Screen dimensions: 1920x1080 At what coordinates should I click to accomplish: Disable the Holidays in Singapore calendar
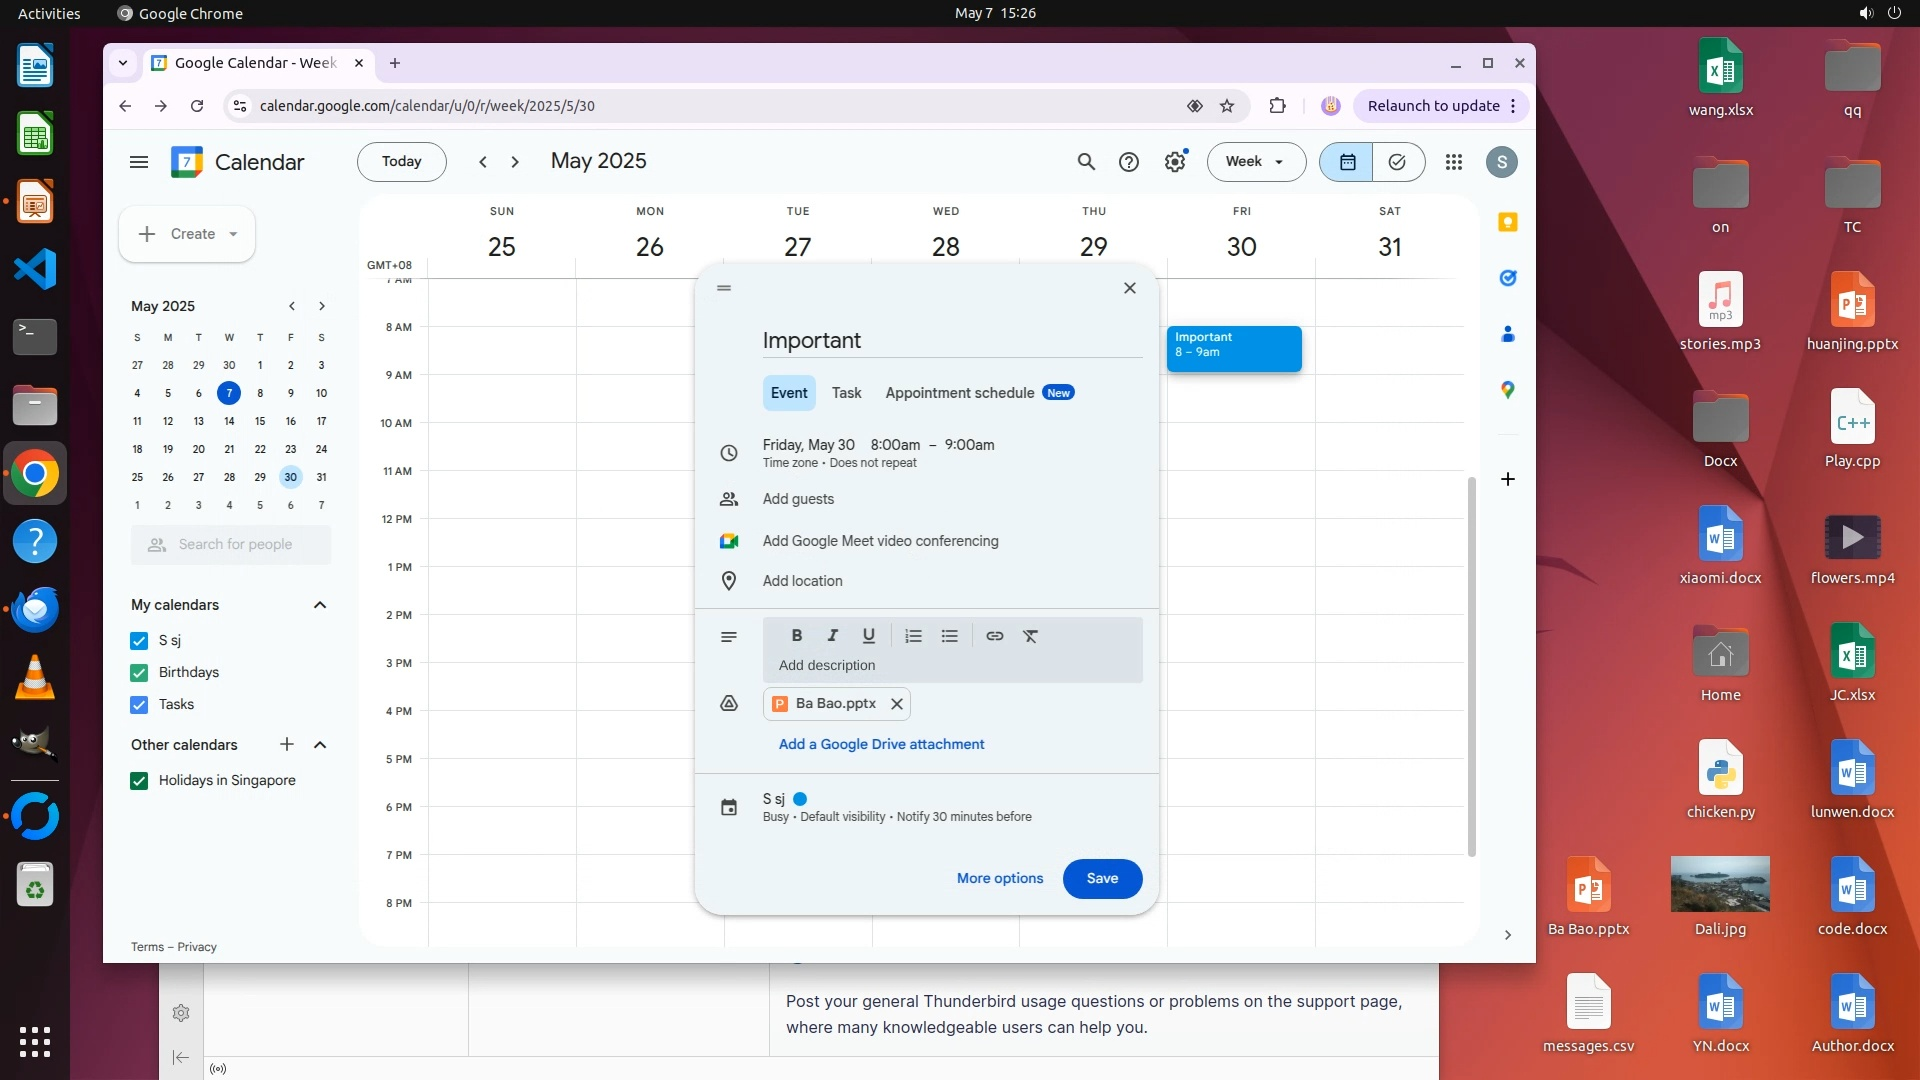[x=139, y=781]
